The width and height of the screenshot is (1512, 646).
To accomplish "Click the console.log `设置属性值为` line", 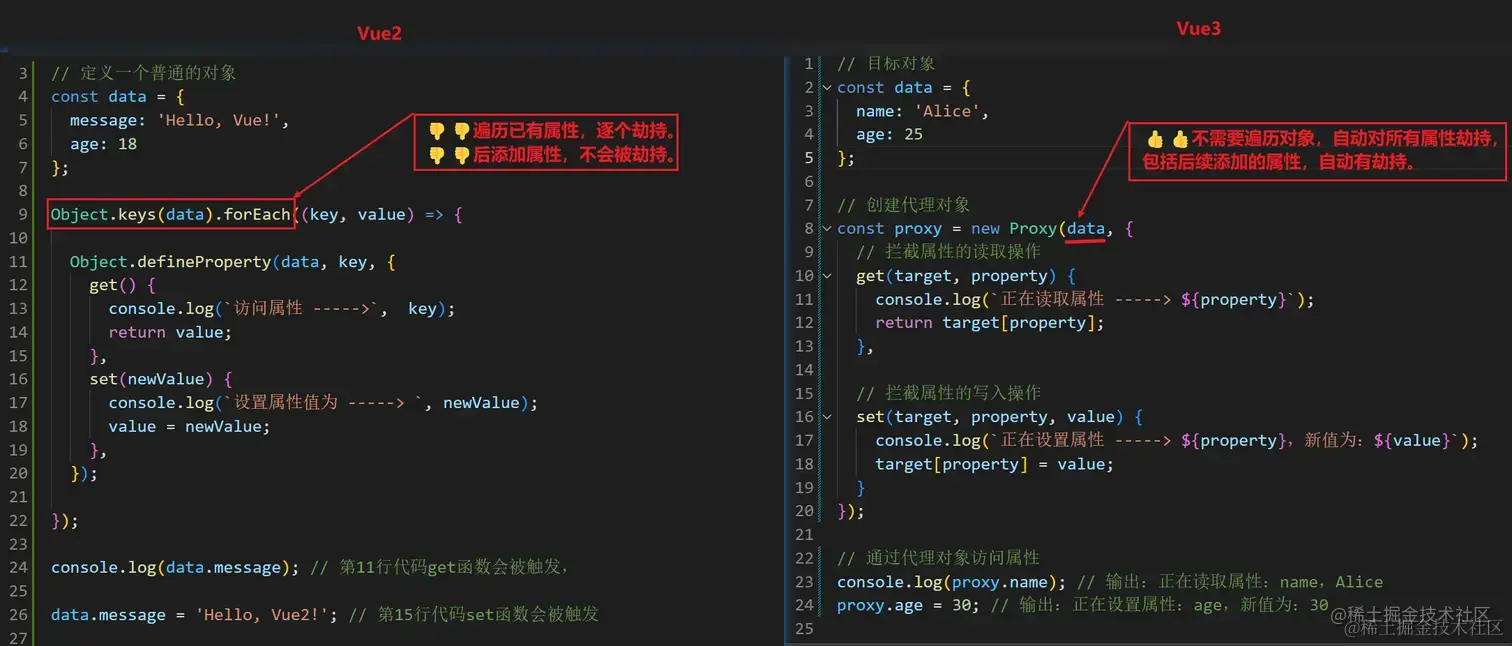I will (x=323, y=403).
